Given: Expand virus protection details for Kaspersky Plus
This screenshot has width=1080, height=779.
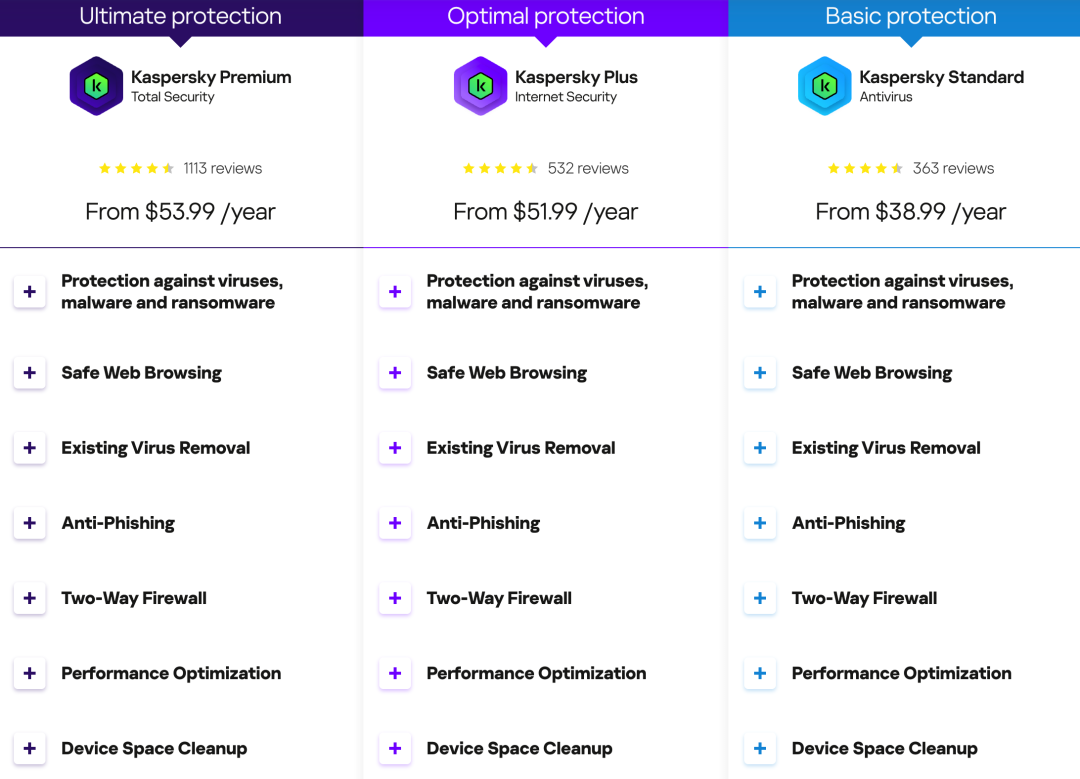Looking at the screenshot, I should [x=395, y=292].
